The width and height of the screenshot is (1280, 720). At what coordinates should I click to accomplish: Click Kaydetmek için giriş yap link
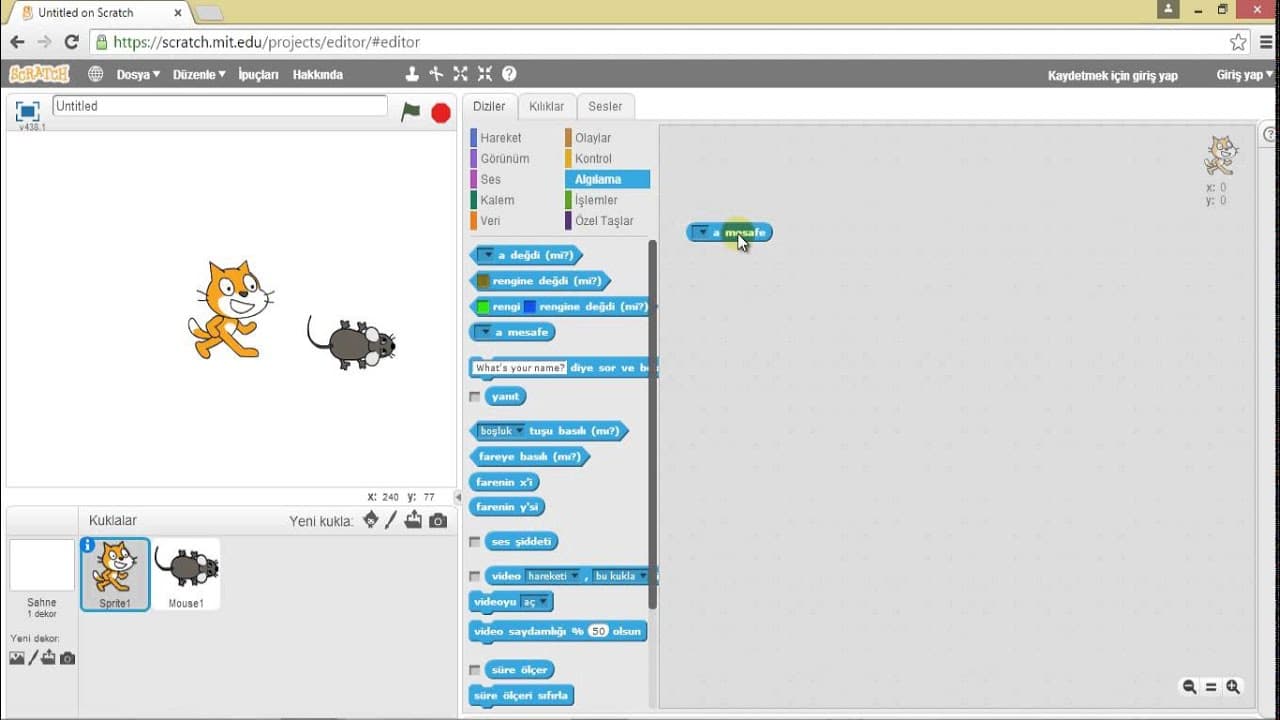click(1112, 75)
